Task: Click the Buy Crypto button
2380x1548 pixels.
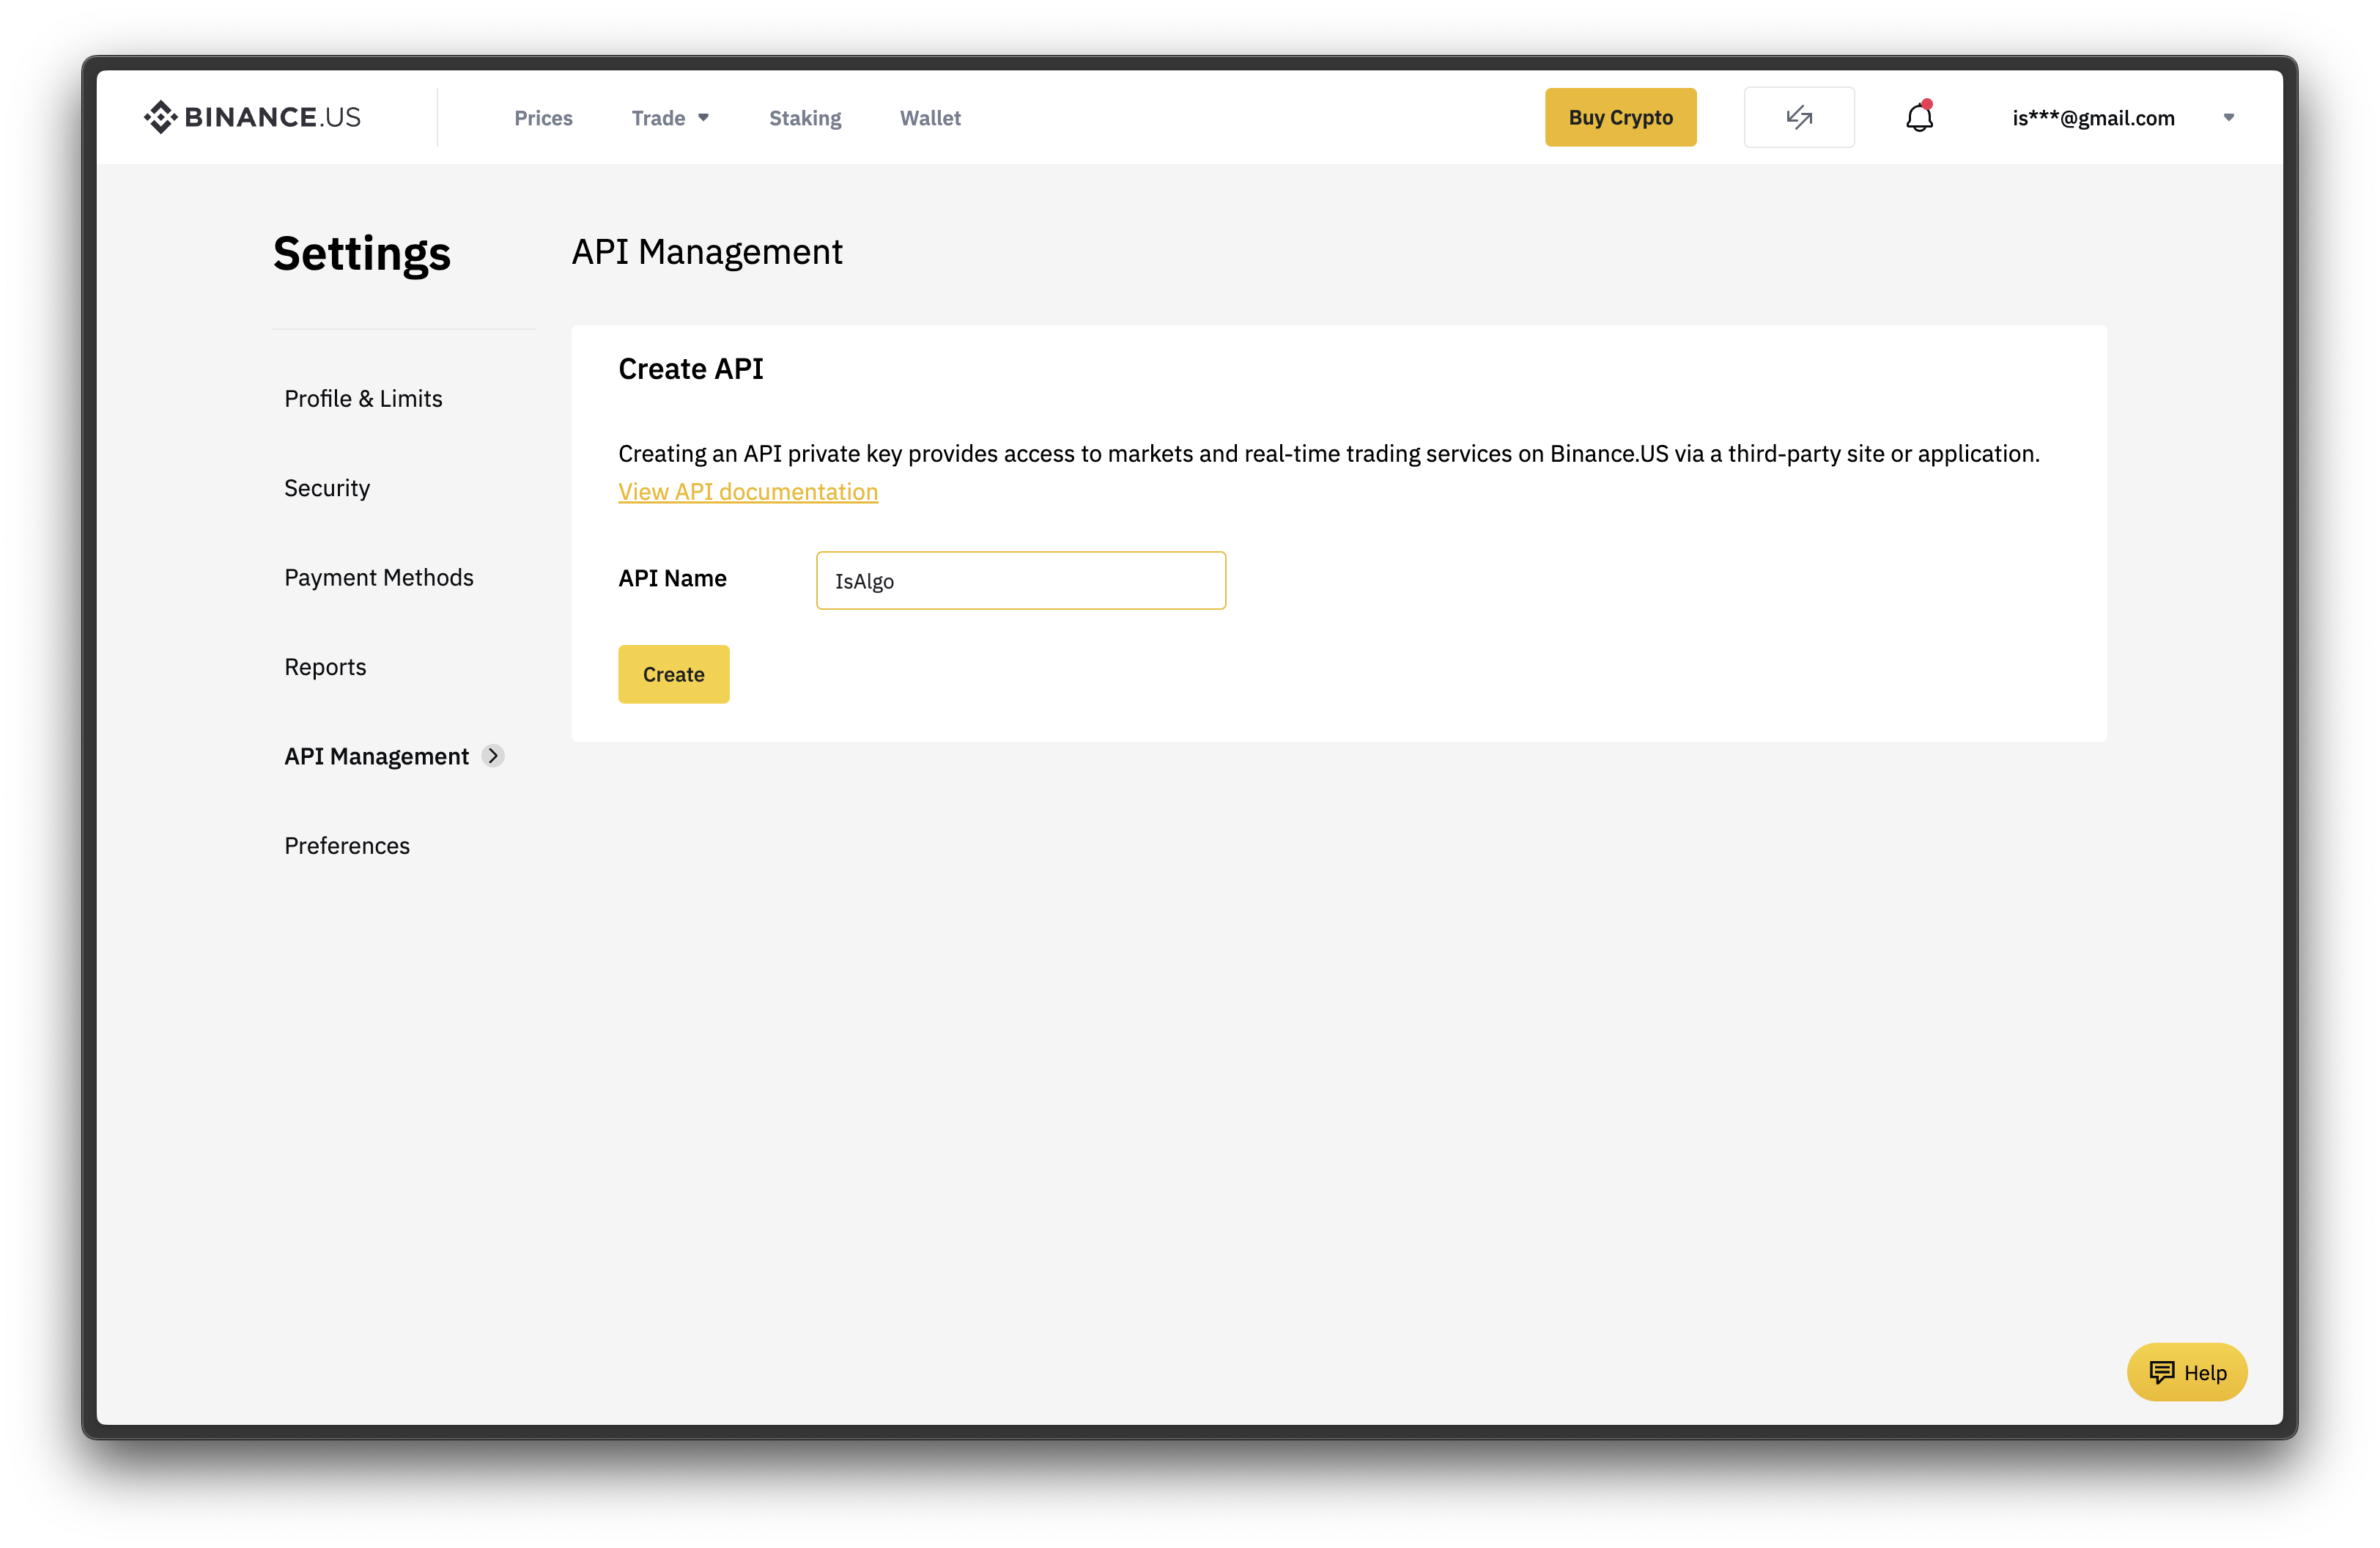Action: click(x=1620, y=117)
